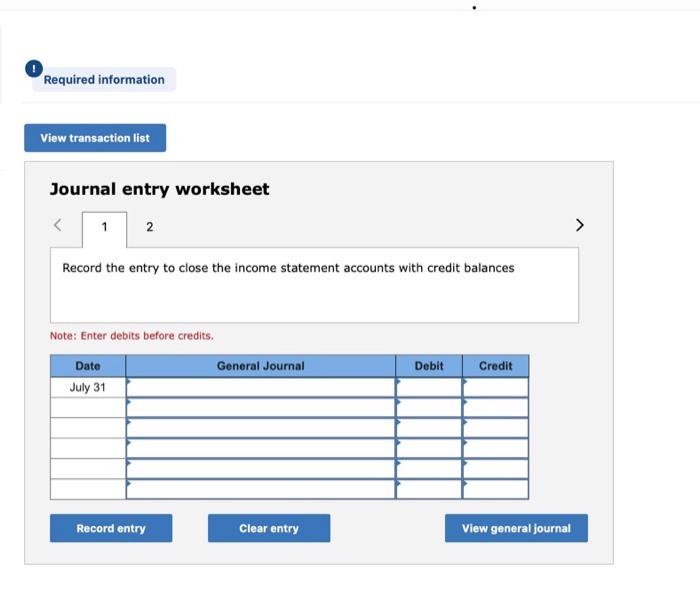Click the General Journal column header
This screenshot has width=700, height=604.
pos(261,366)
